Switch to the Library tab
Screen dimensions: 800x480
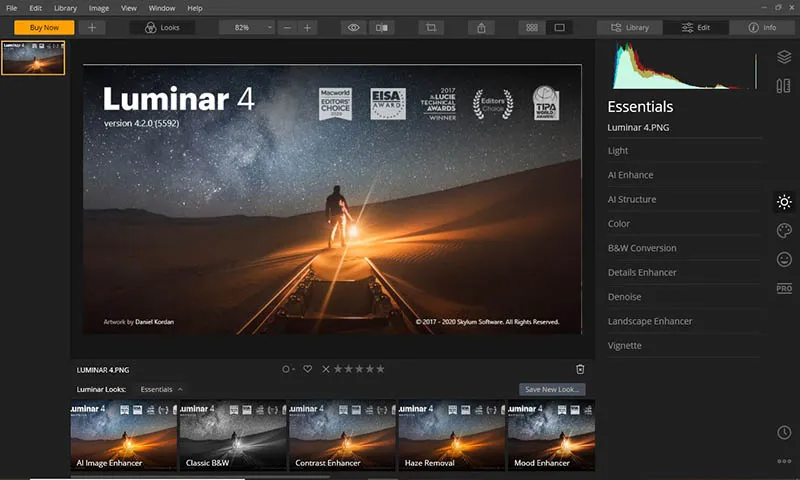(630, 28)
